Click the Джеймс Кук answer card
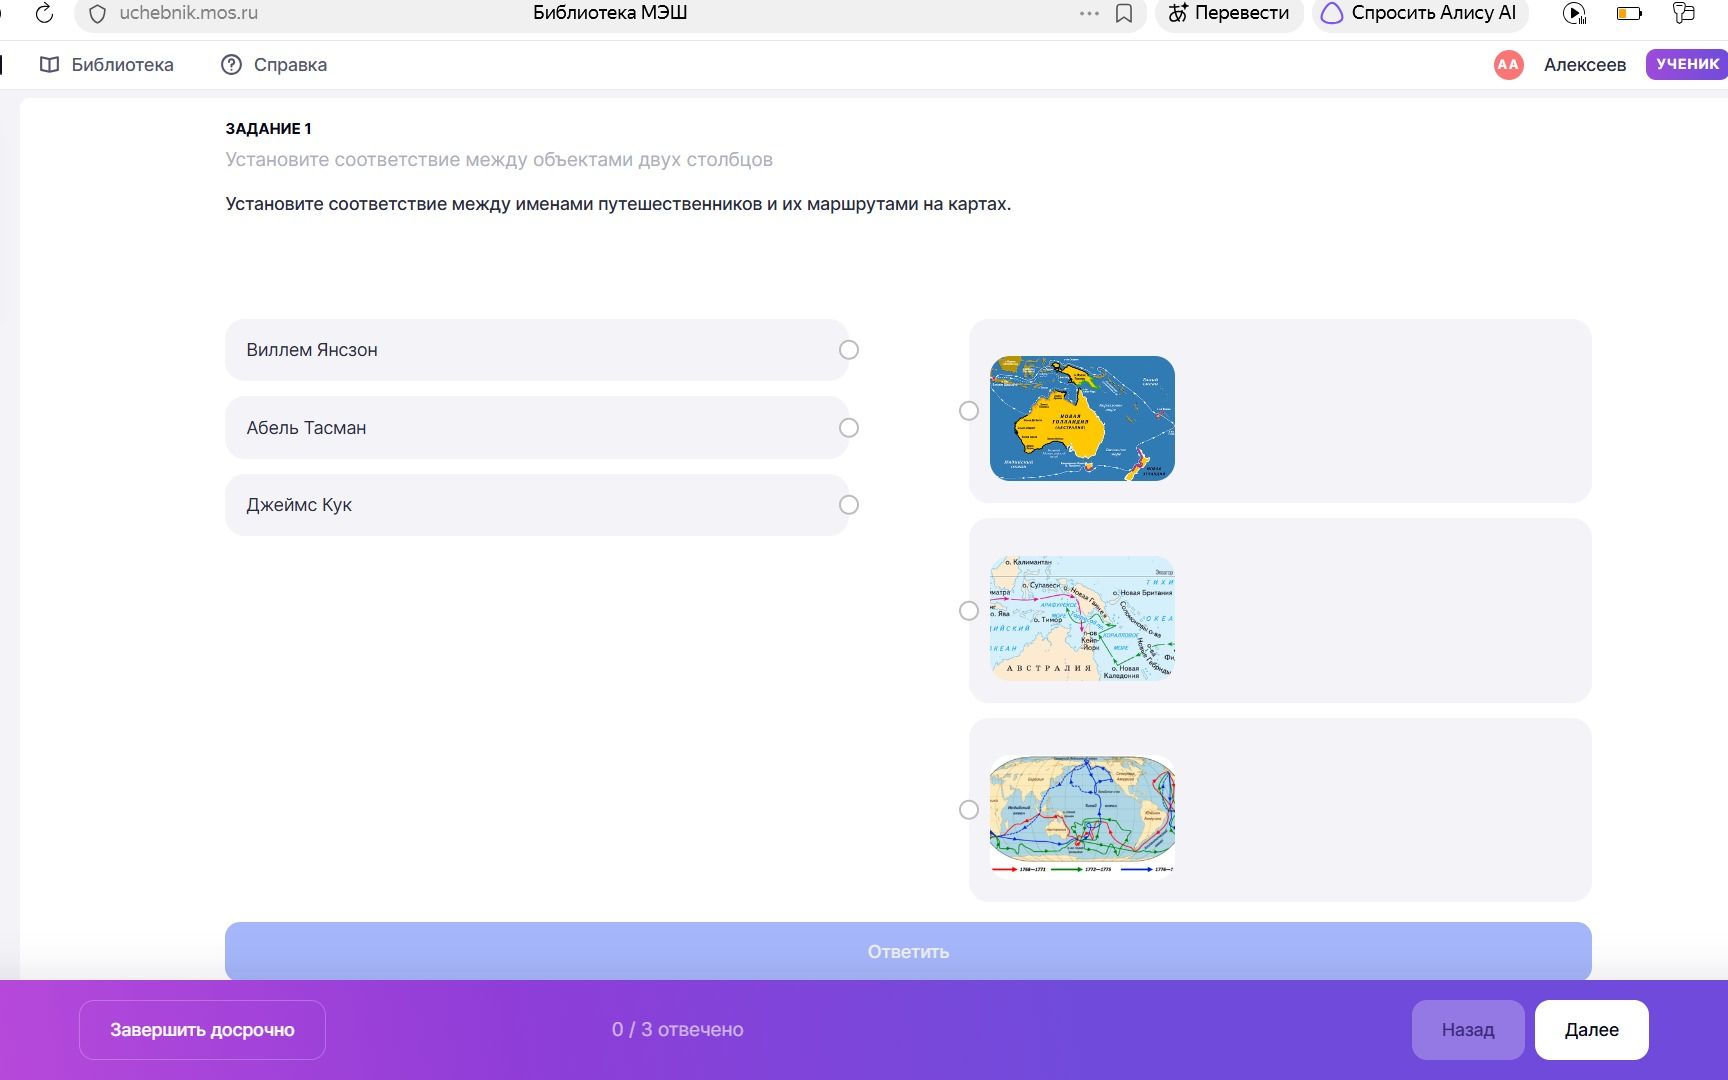 click(x=537, y=505)
